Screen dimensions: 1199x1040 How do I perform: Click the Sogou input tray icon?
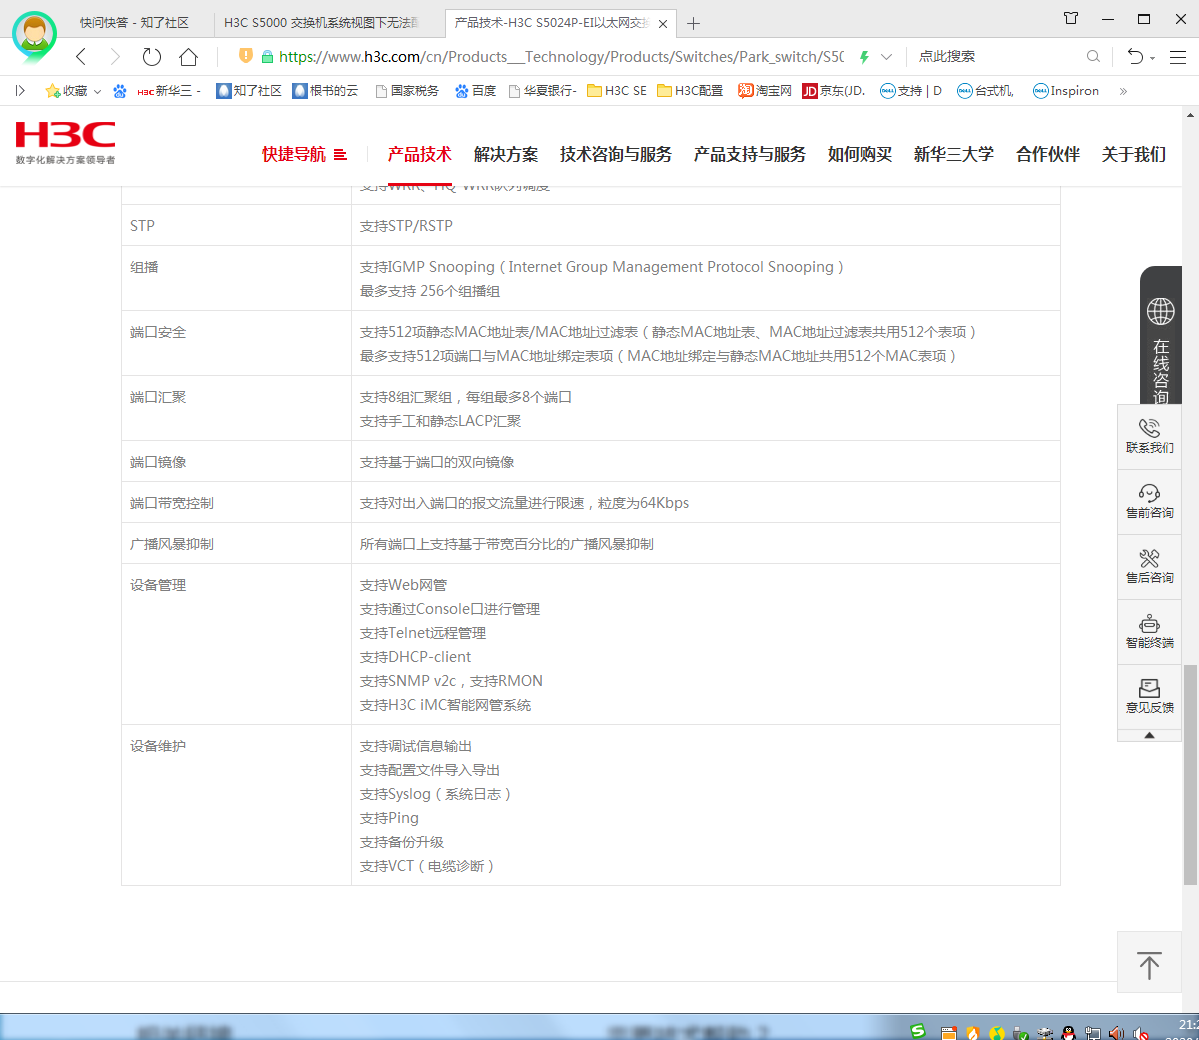click(x=918, y=1031)
